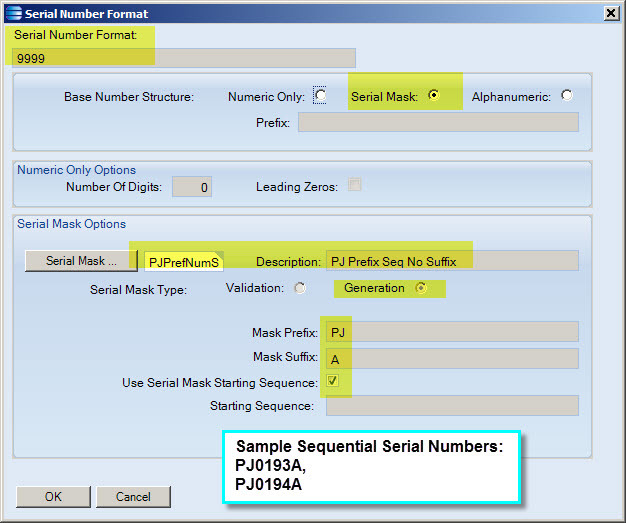Click the Serial Number Format window icon
The width and height of the screenshot is (626, 523).
tap(14, 13)
